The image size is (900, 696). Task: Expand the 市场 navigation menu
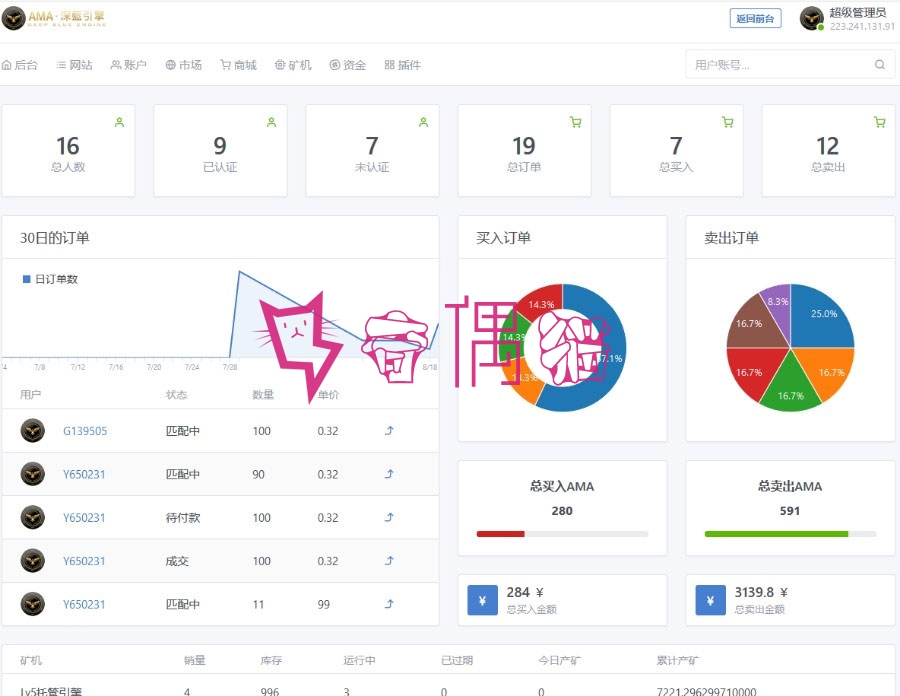pyautogui.click(x=183, y=65)
